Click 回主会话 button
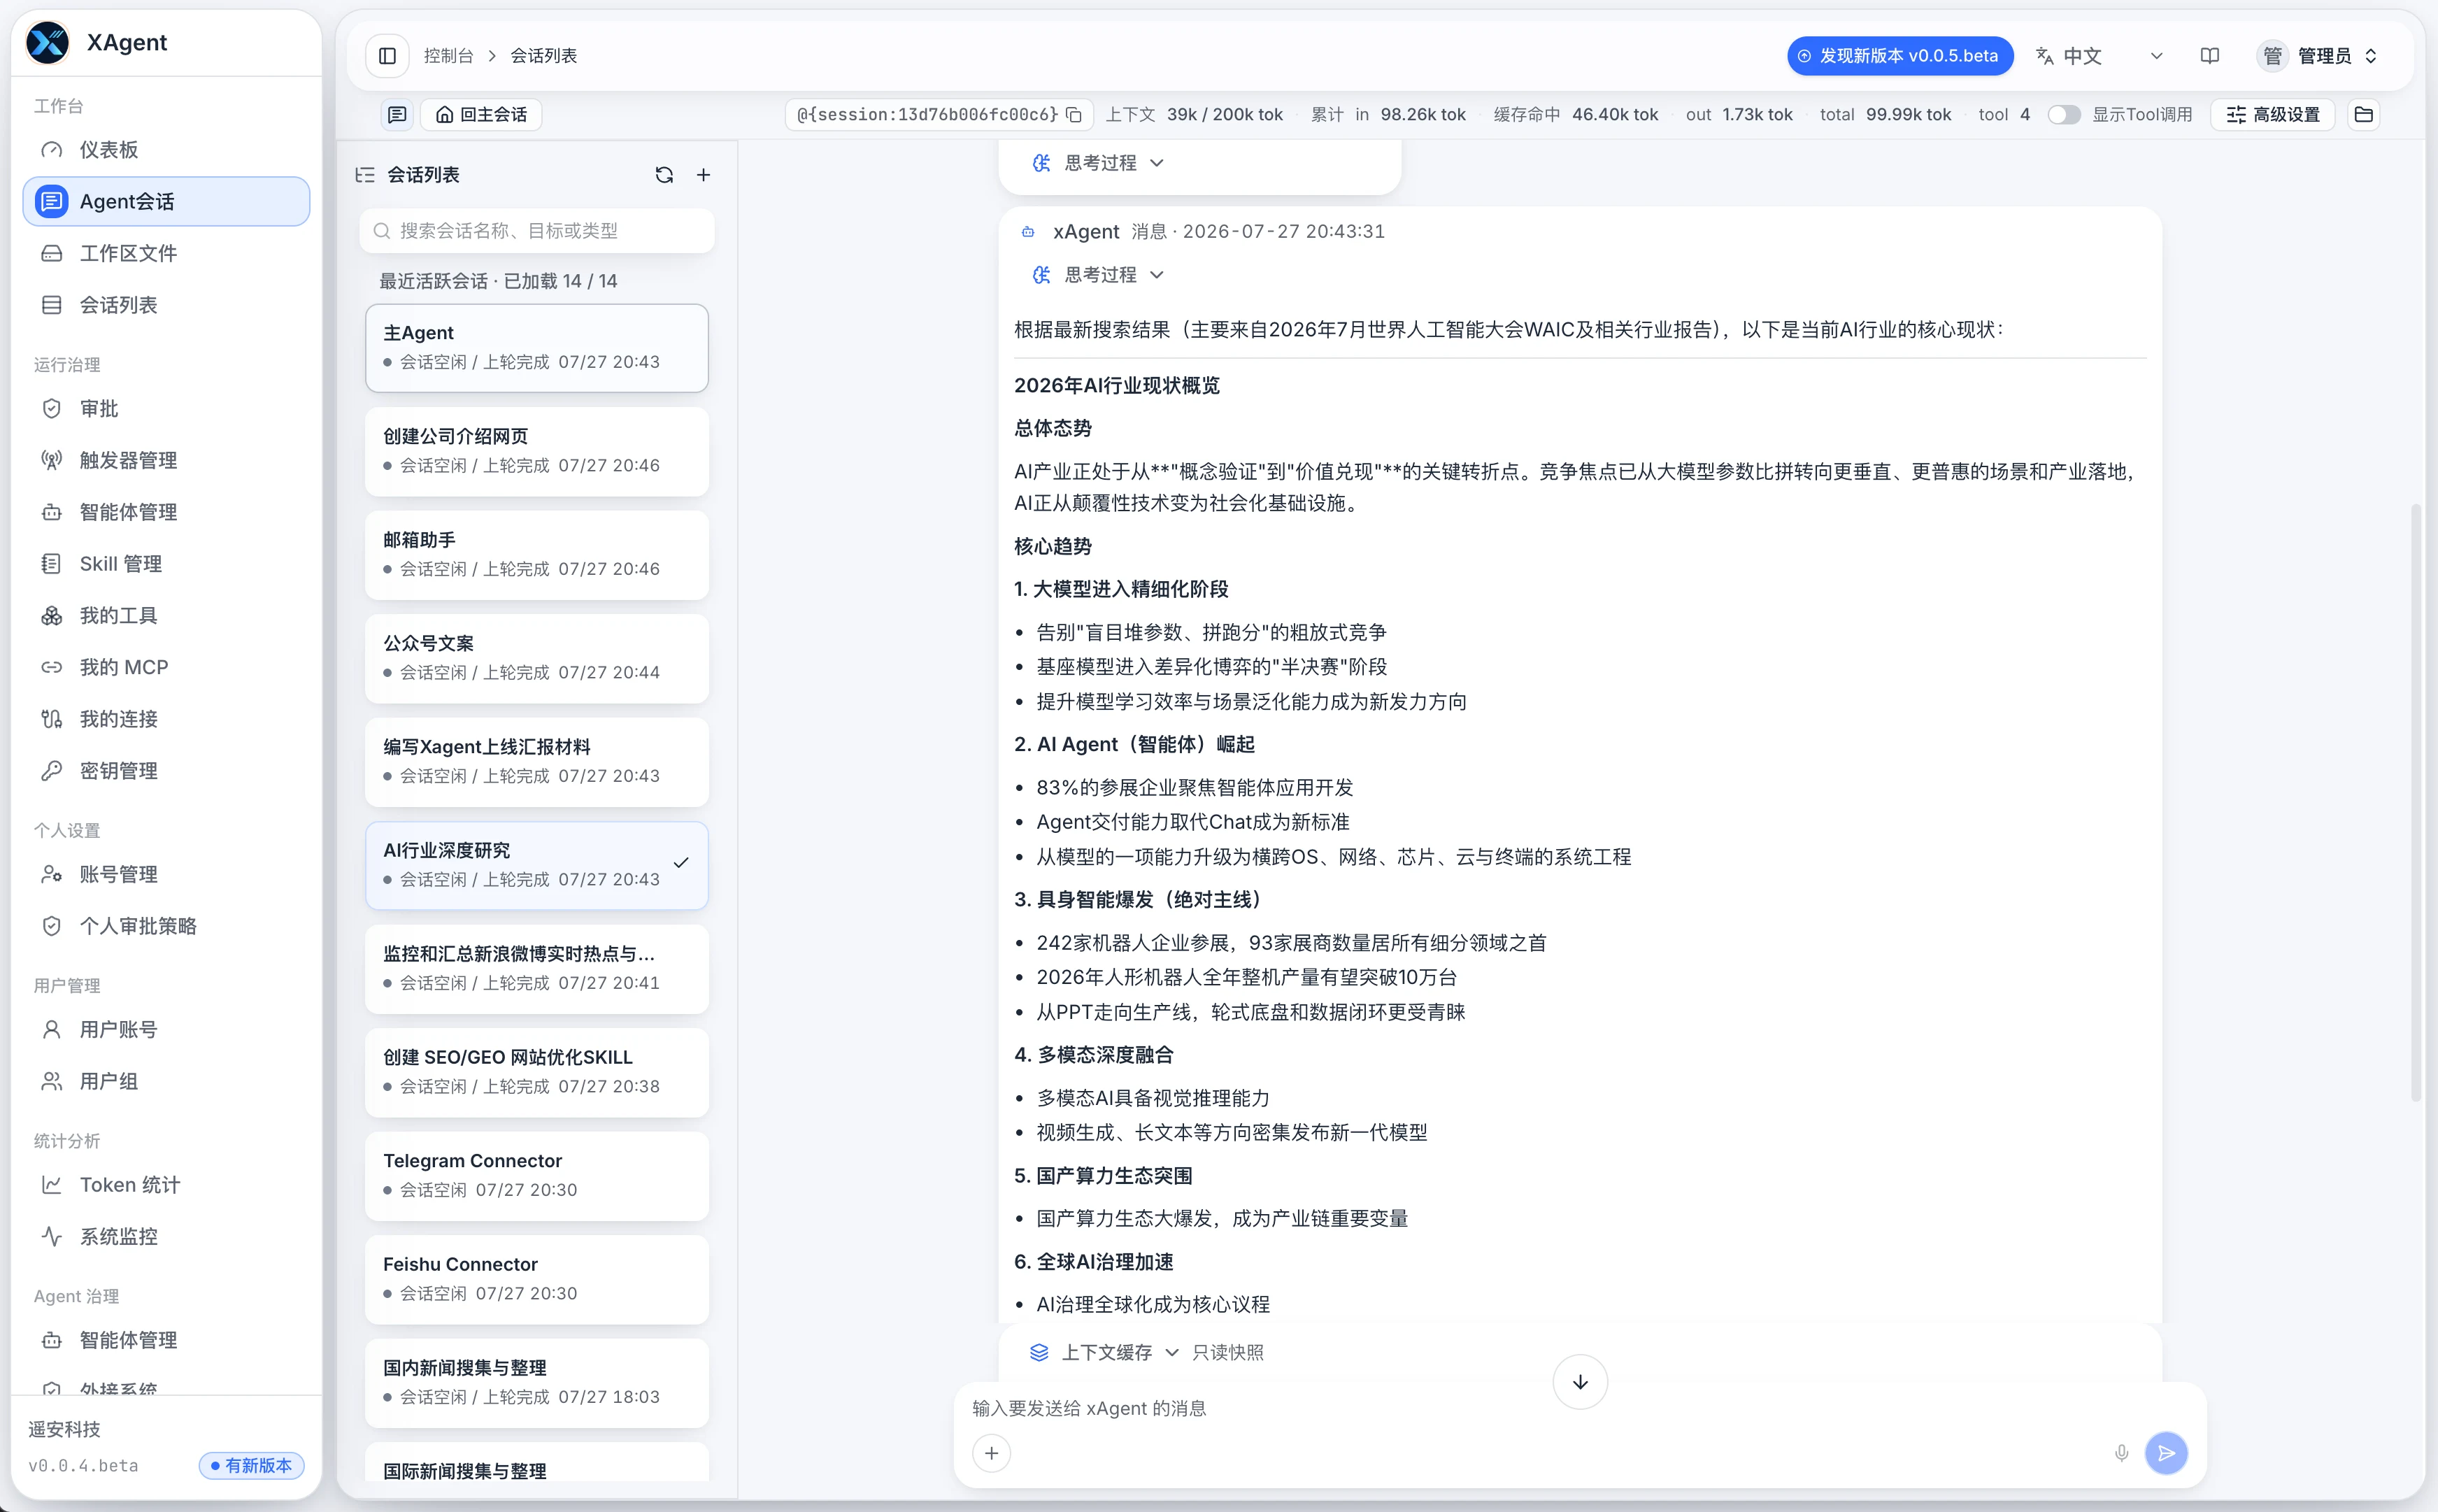Image resolution: width=2438 pixels, height=1512 pixels. pyautogui.click(x=481, y=114)
